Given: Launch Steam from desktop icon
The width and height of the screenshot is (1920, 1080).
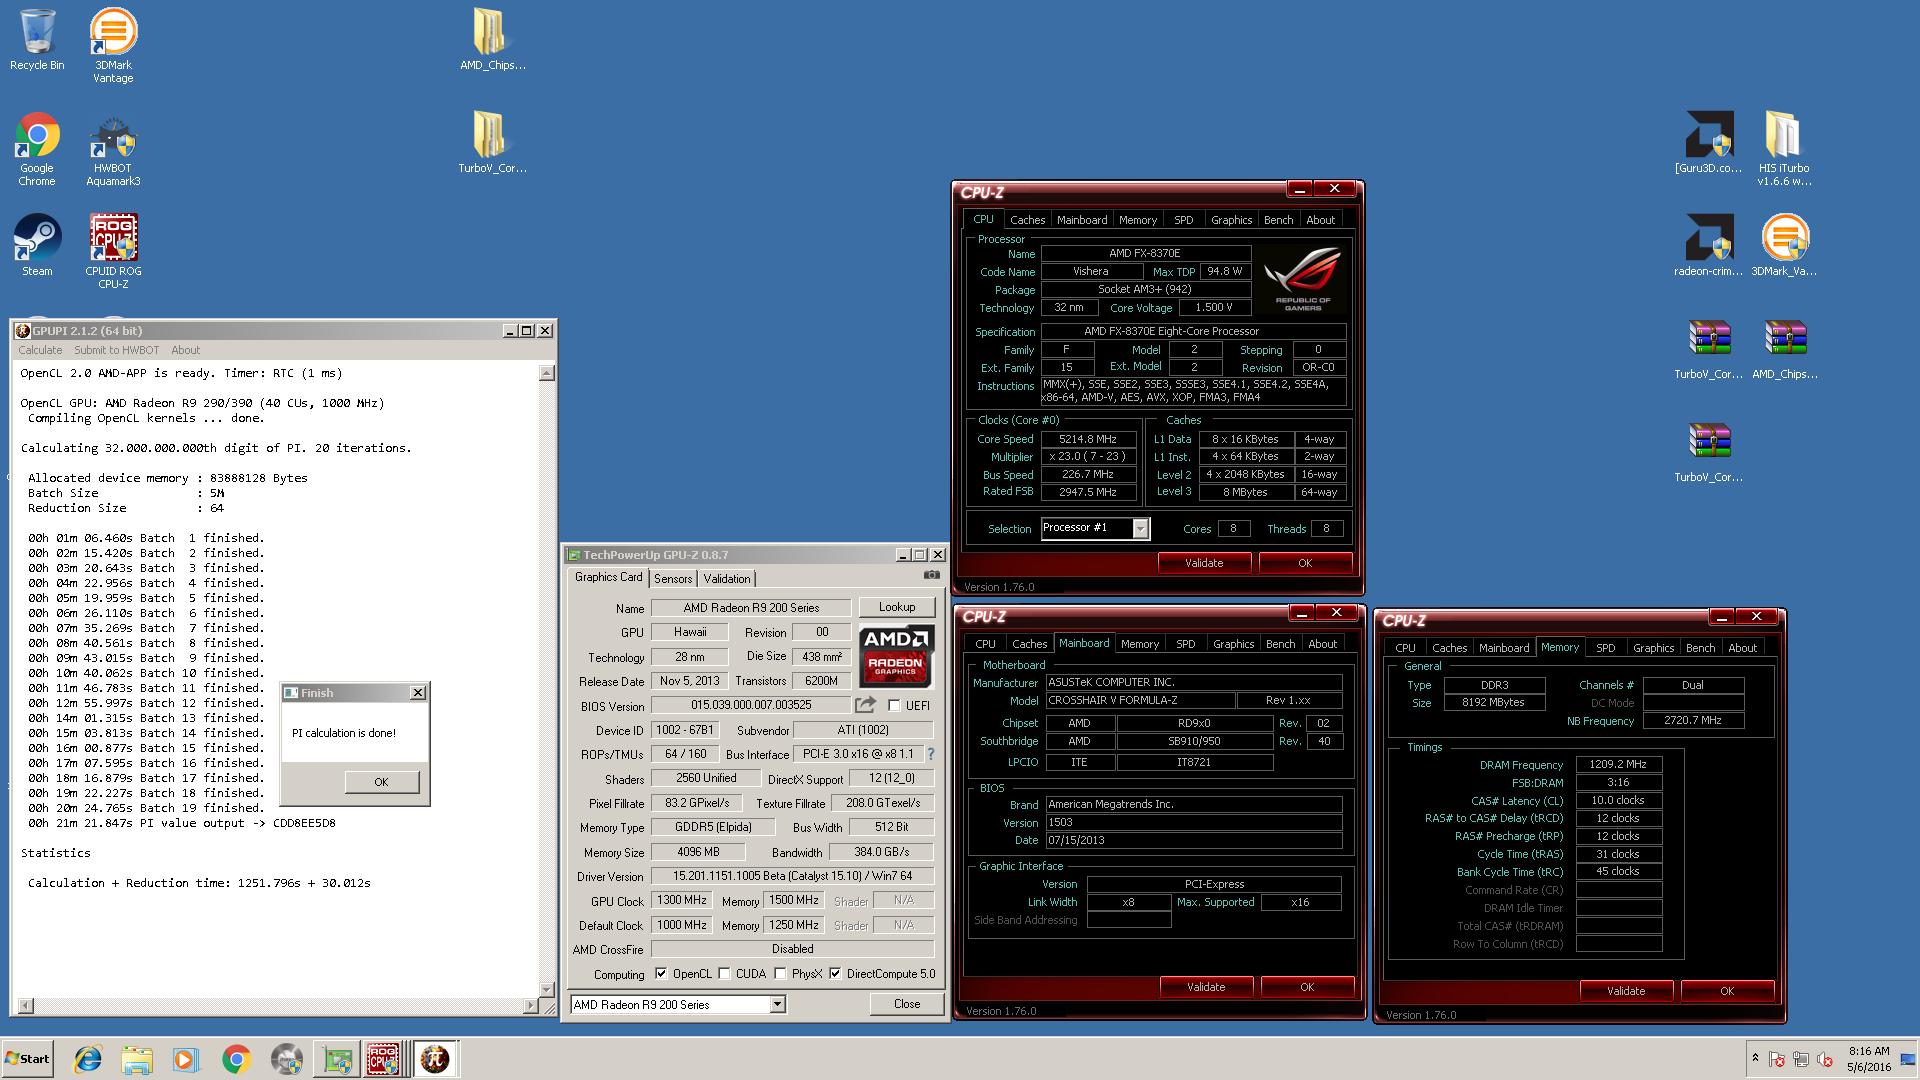Looking at the screenshot, I should tap(37, 245).
